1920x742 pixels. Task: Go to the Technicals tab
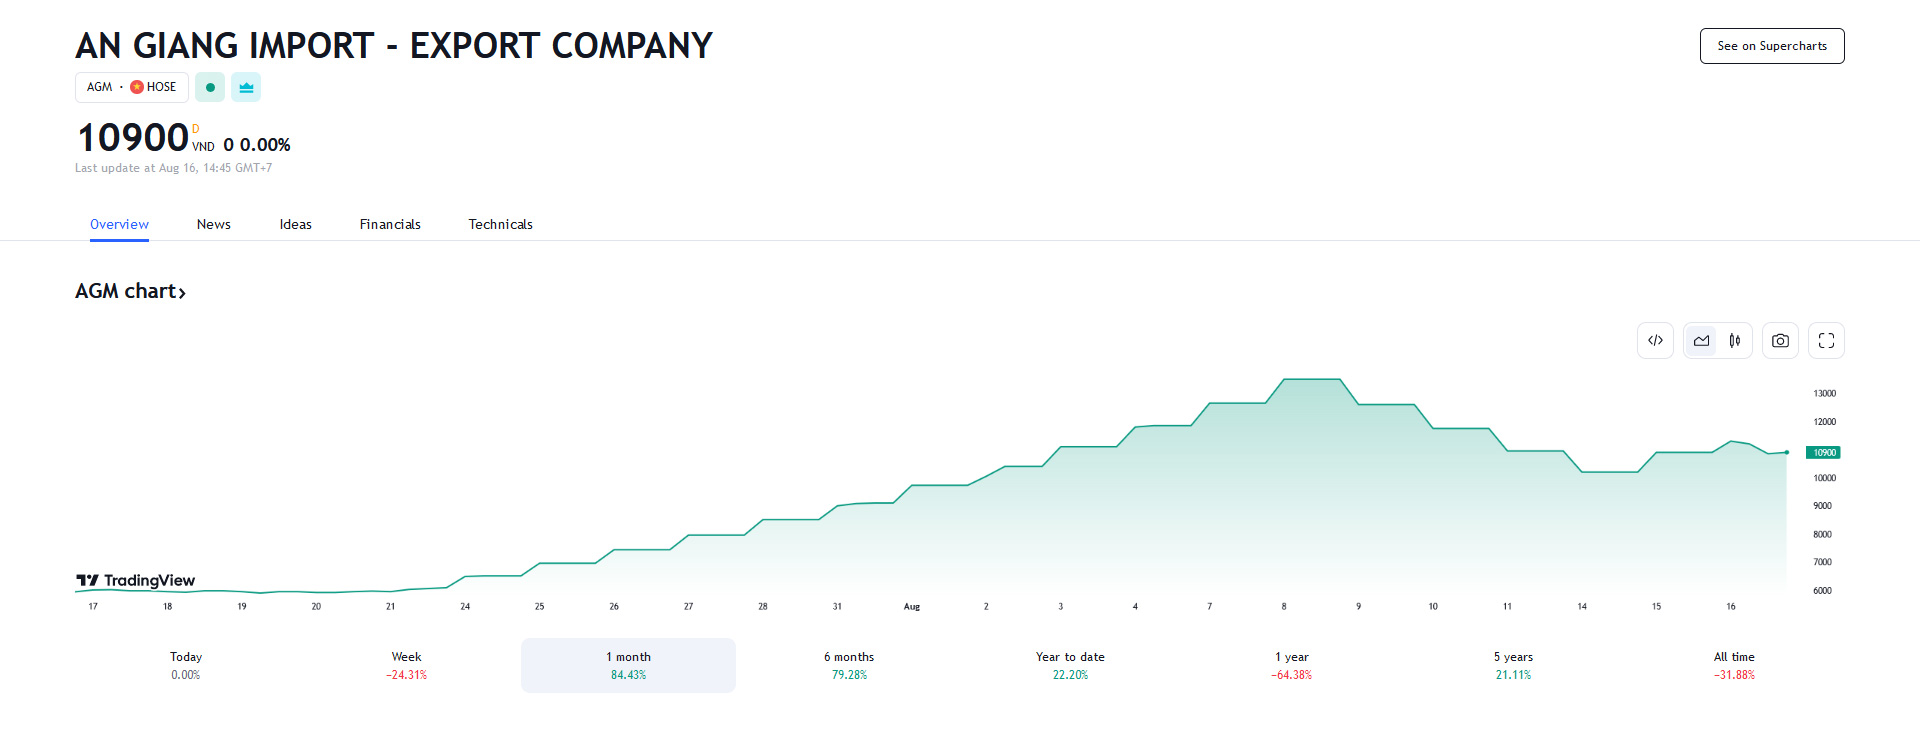500,225
